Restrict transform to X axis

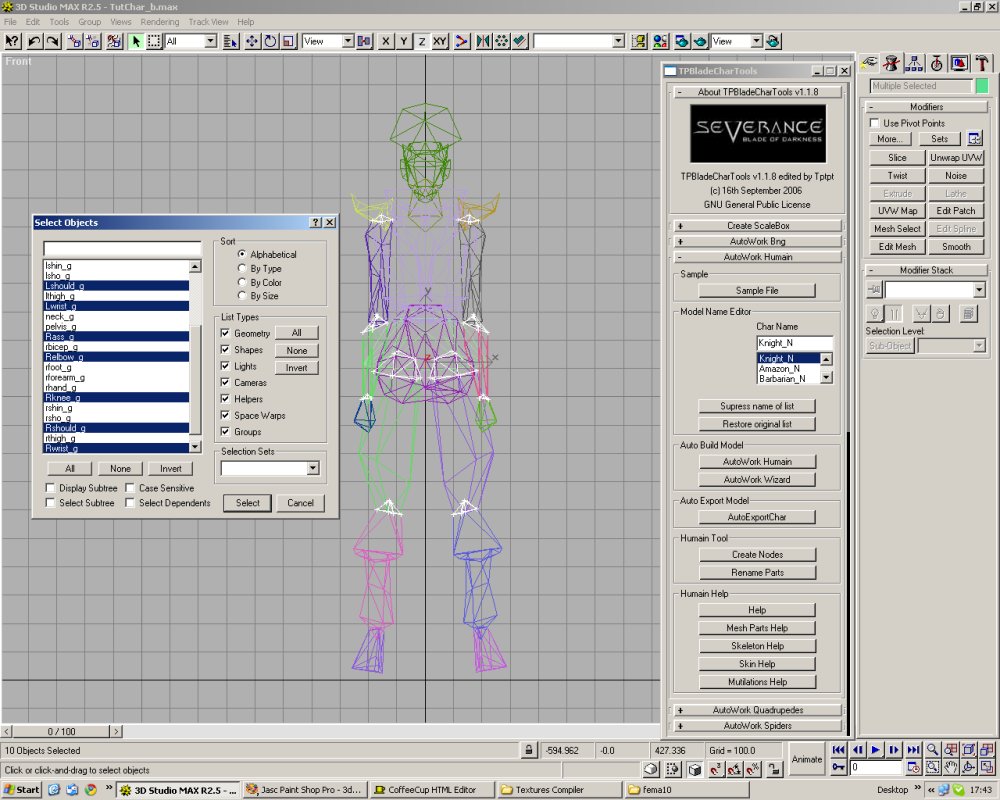point(385,41)
